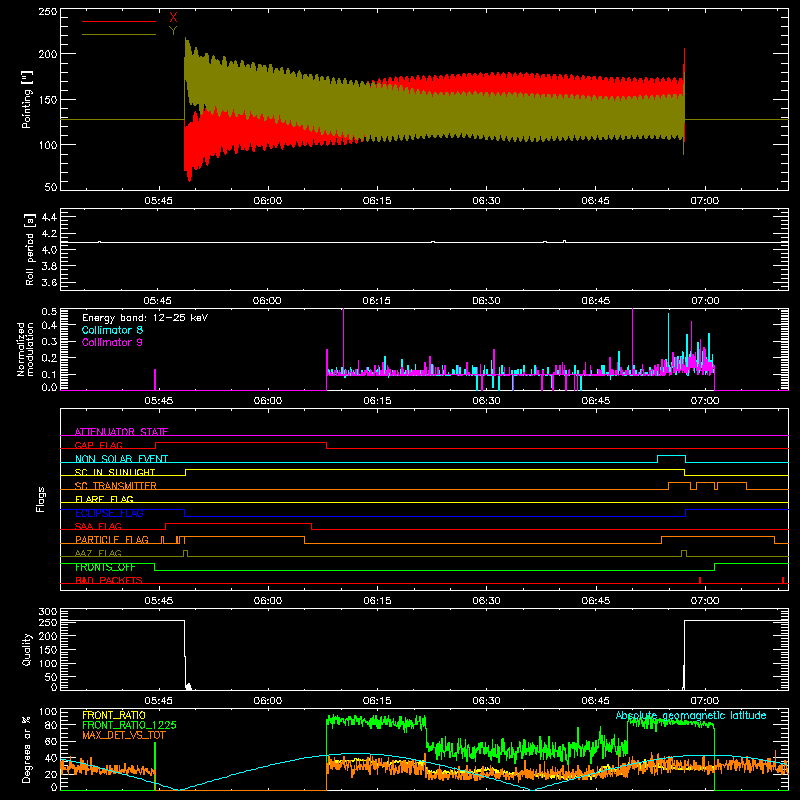The image size is (800, 800).
Task: Select the SAA_FLAG label
Action: (x=98, y=526)
